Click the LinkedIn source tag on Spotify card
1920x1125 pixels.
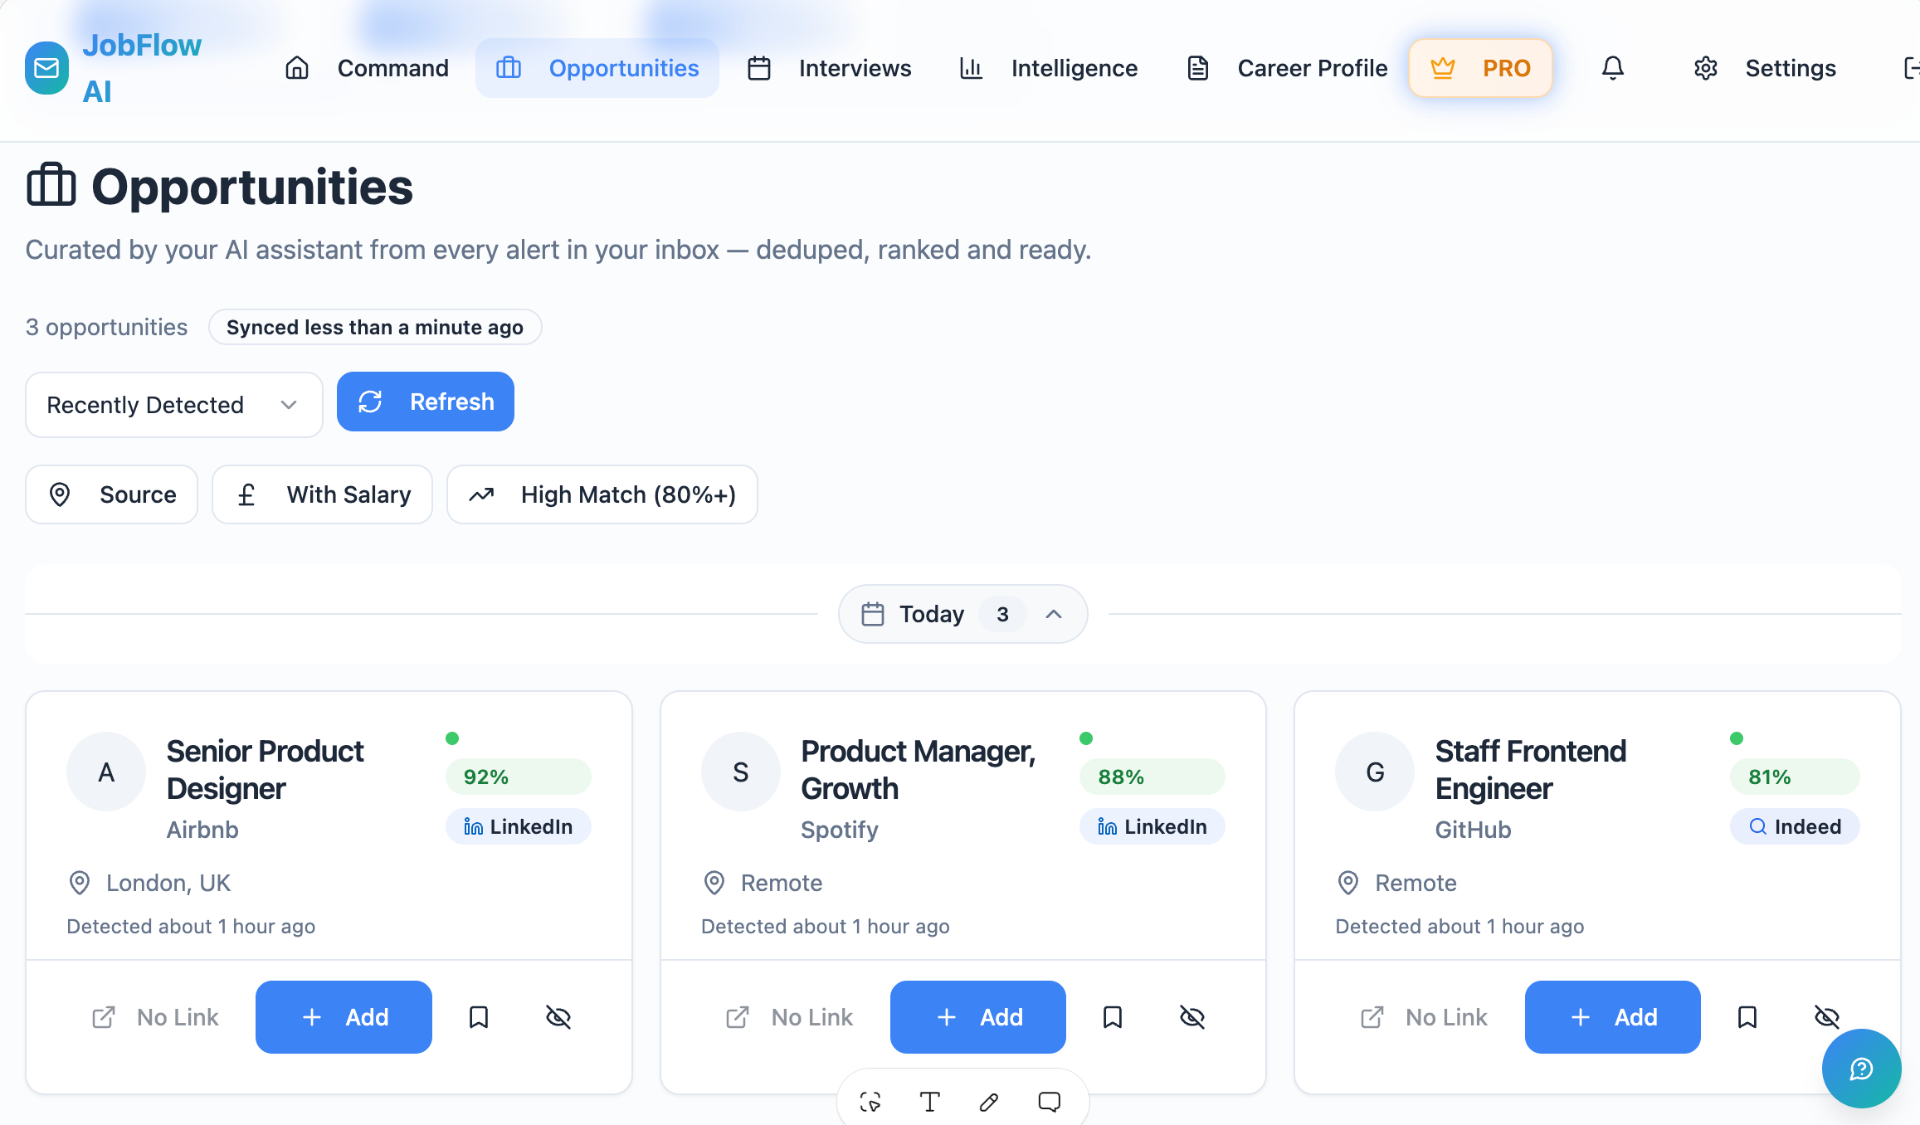[x=1152, y=827]
